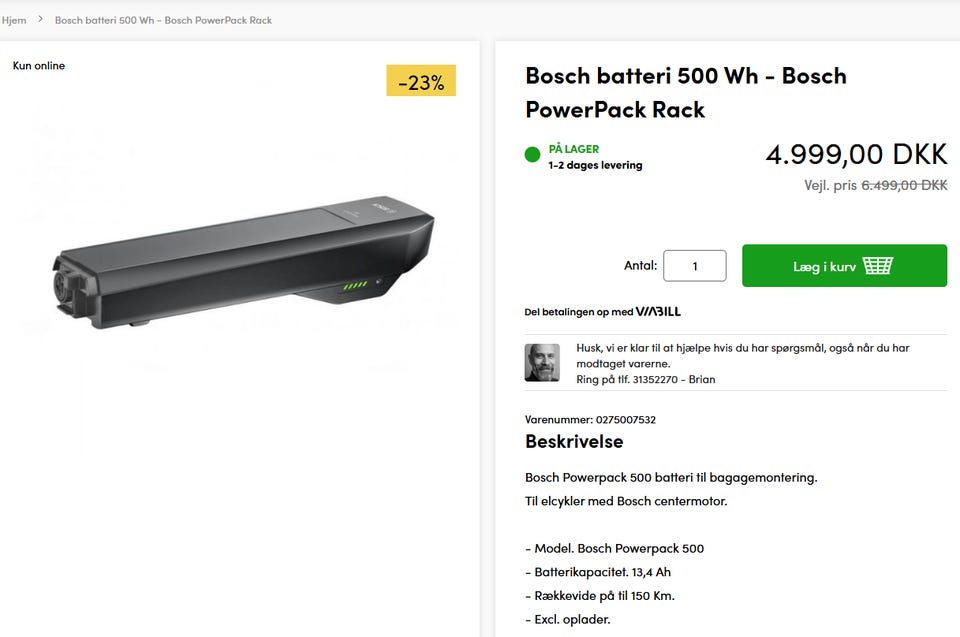Go to Hjem breadcrumb link
The image size is (960, 637).
[14, 20]
